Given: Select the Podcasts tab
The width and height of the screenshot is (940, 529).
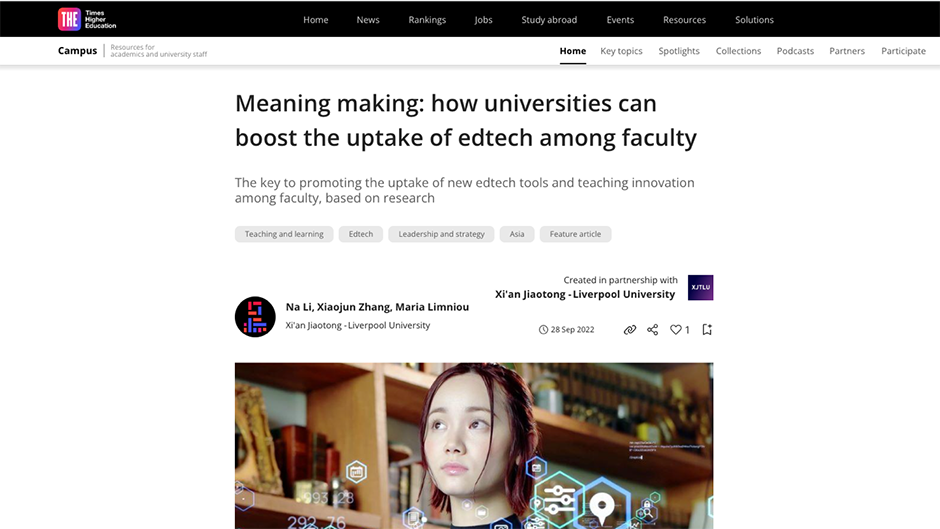Looking at the screenshot, I should (x=795, y=51).
